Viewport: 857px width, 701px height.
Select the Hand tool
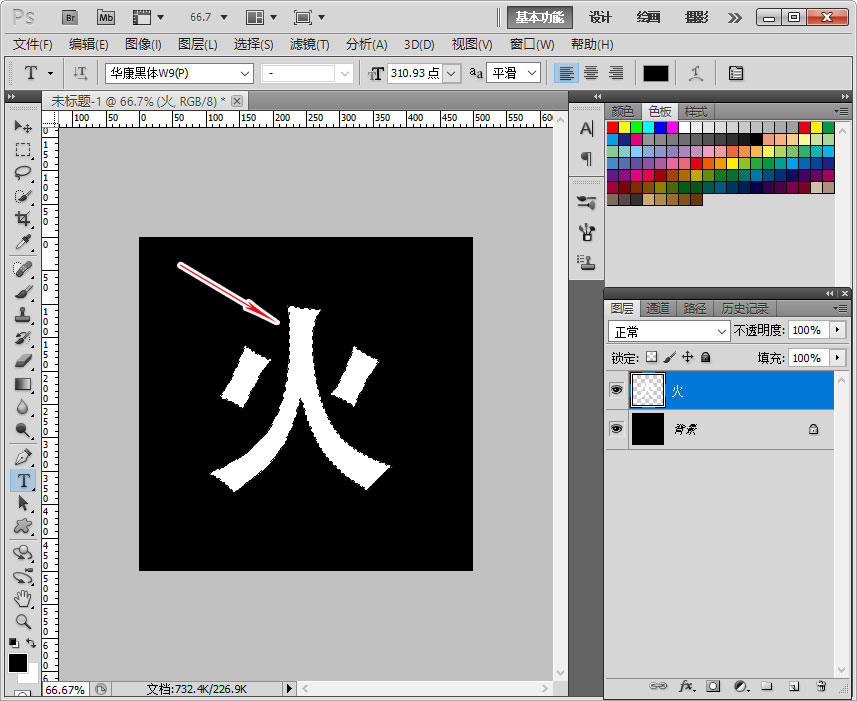pos(22,599)
